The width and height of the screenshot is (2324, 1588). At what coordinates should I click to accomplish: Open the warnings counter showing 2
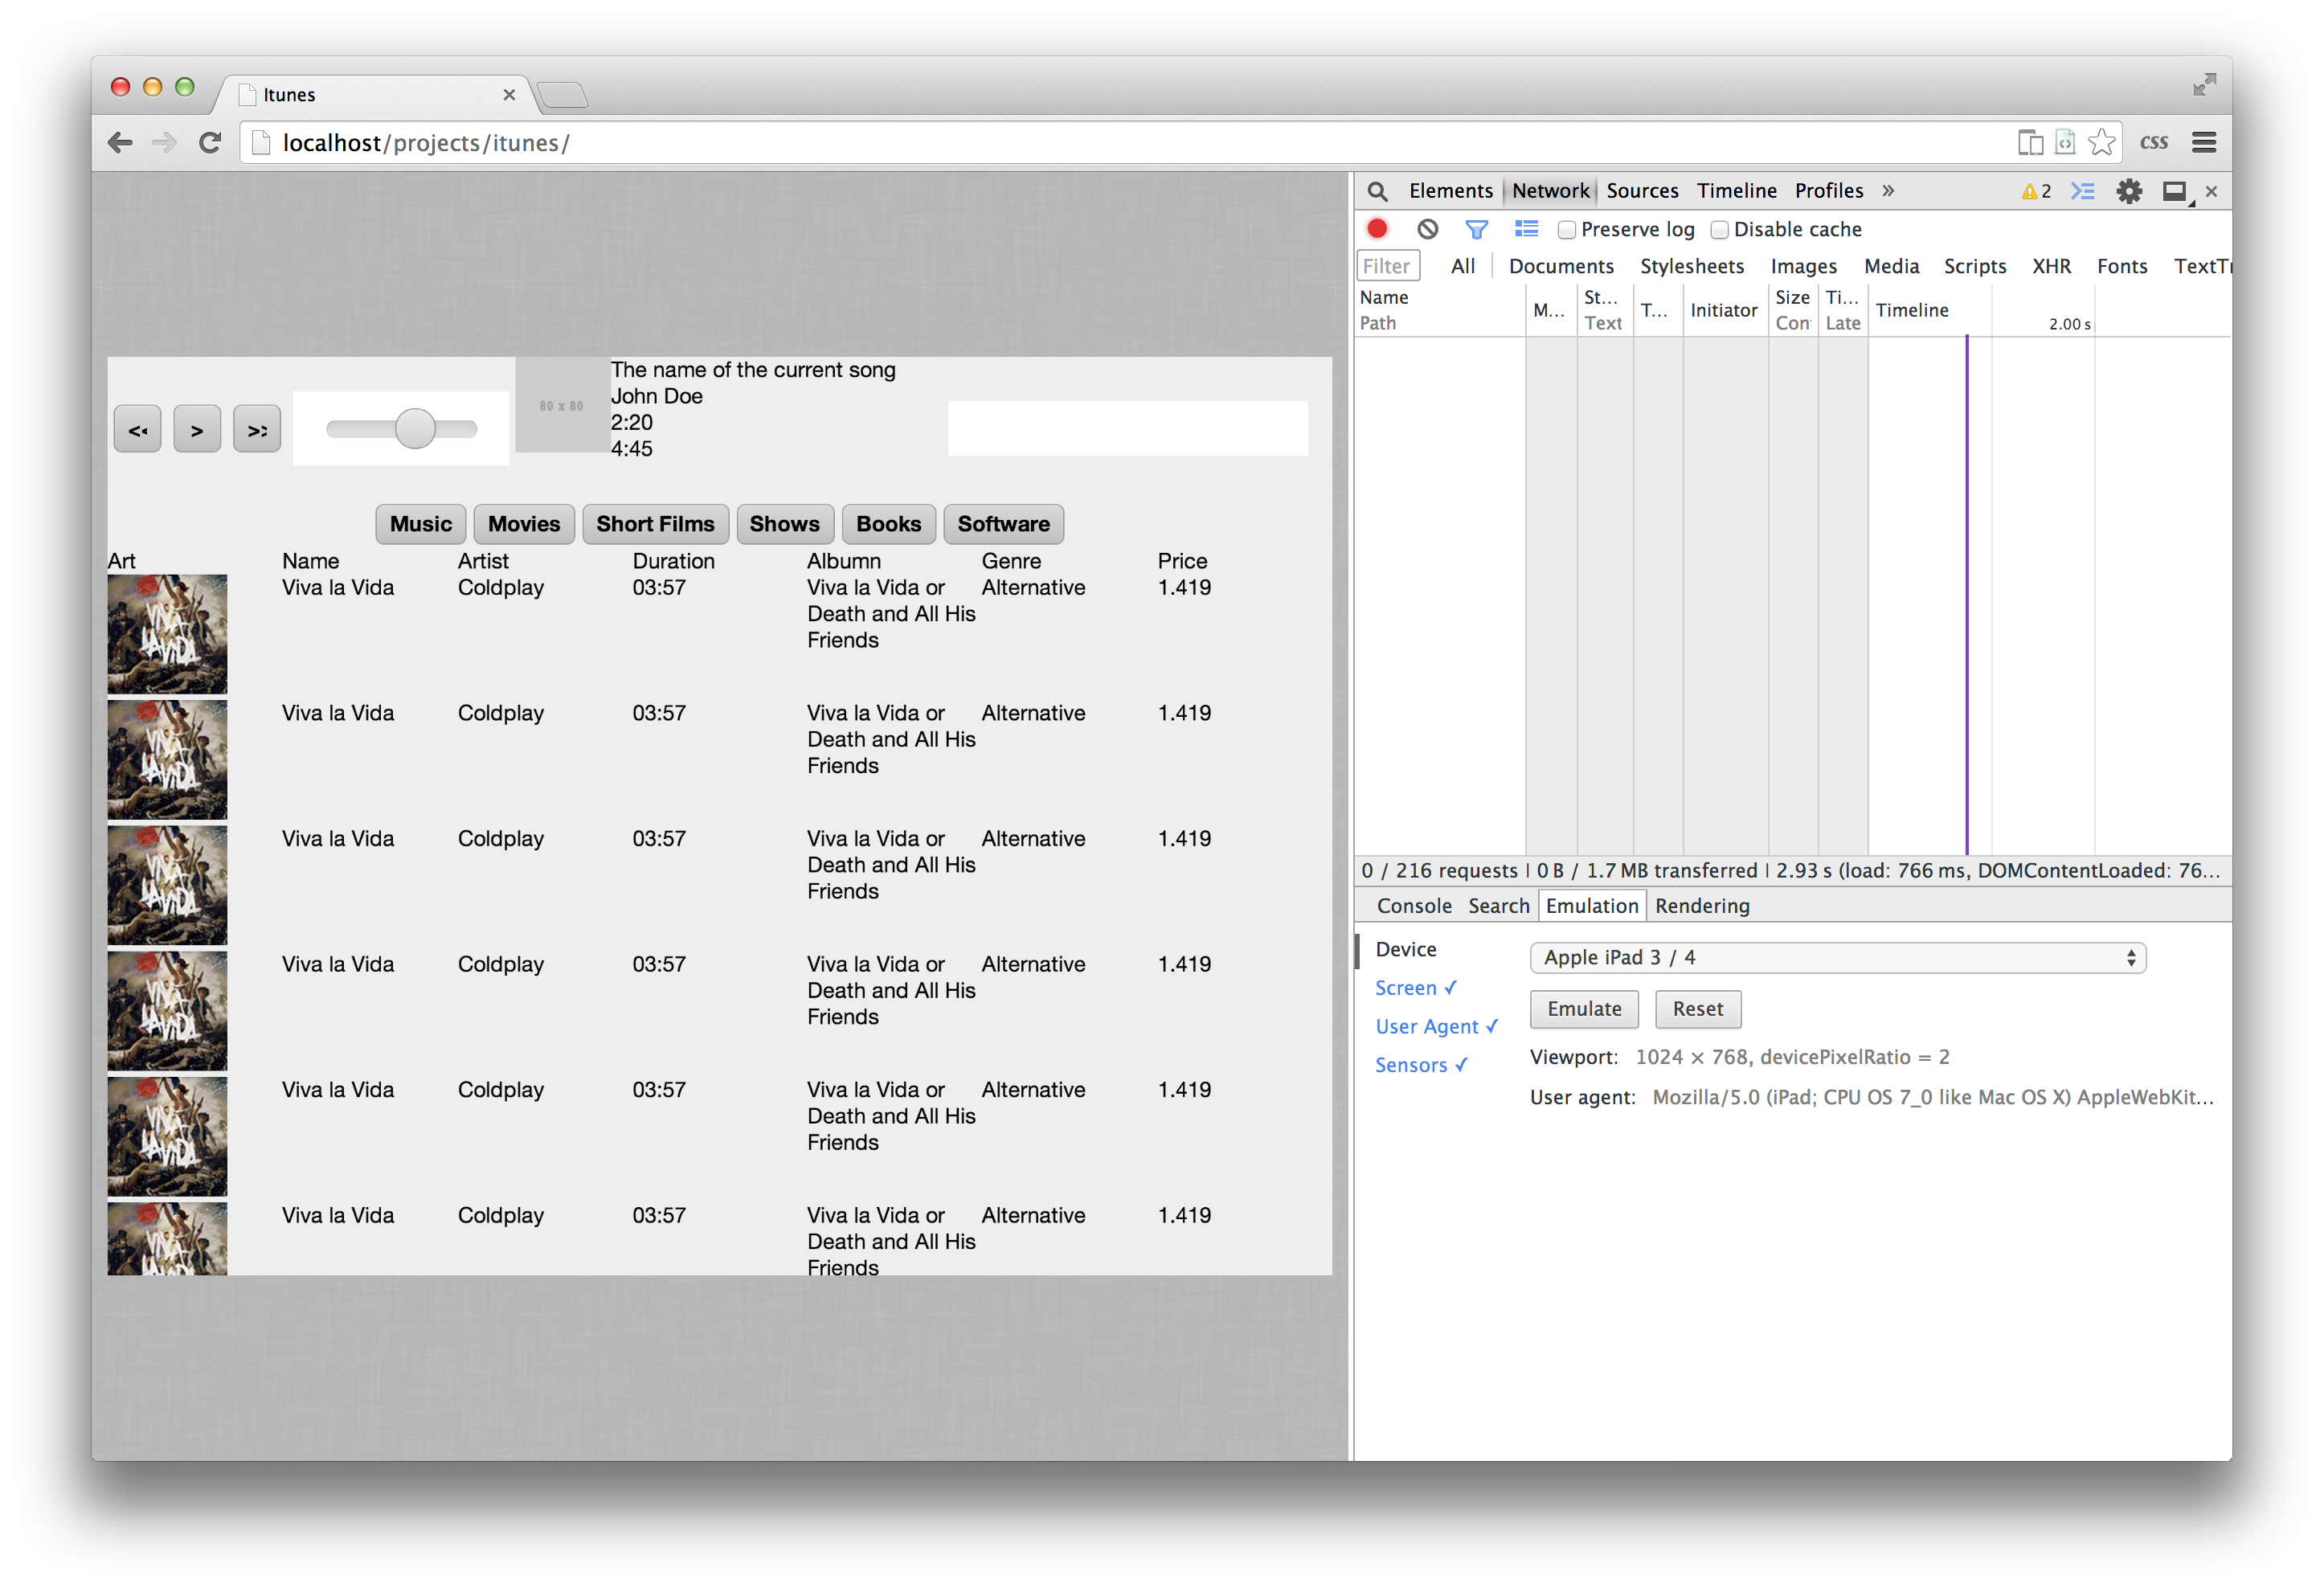(x=2036, y=191)
